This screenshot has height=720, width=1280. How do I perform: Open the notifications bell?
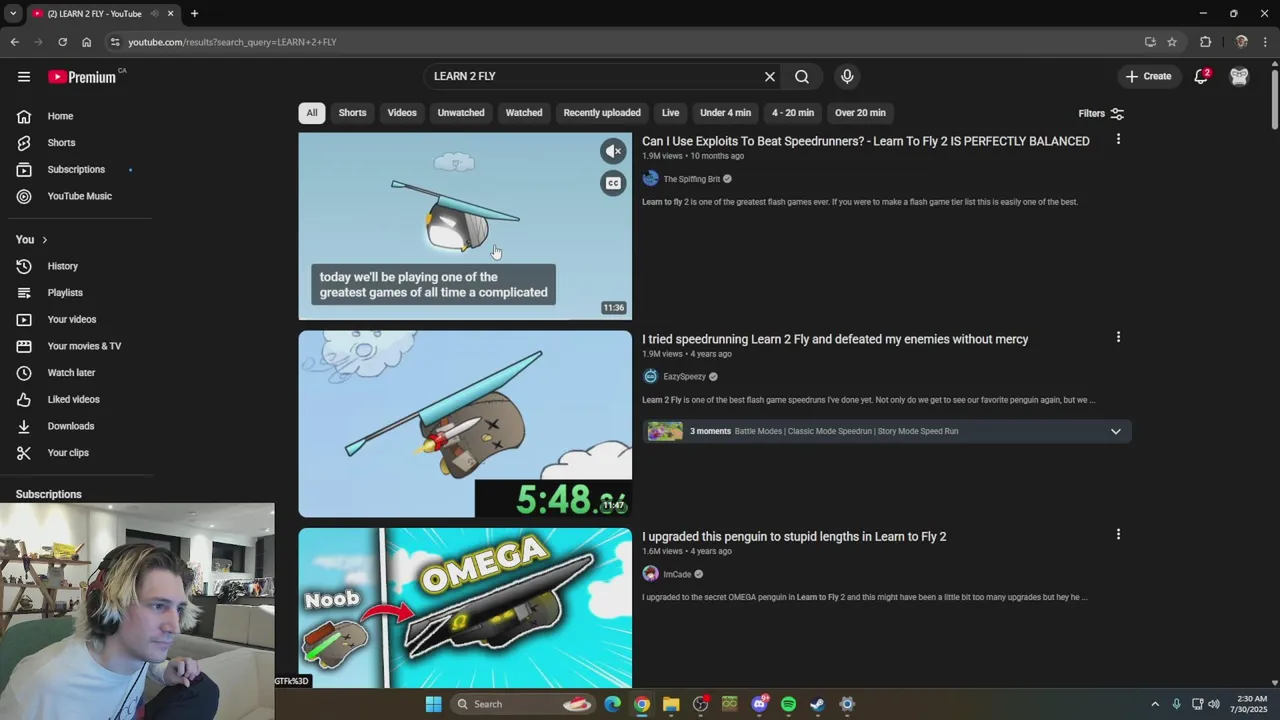tap(1202, 76)
